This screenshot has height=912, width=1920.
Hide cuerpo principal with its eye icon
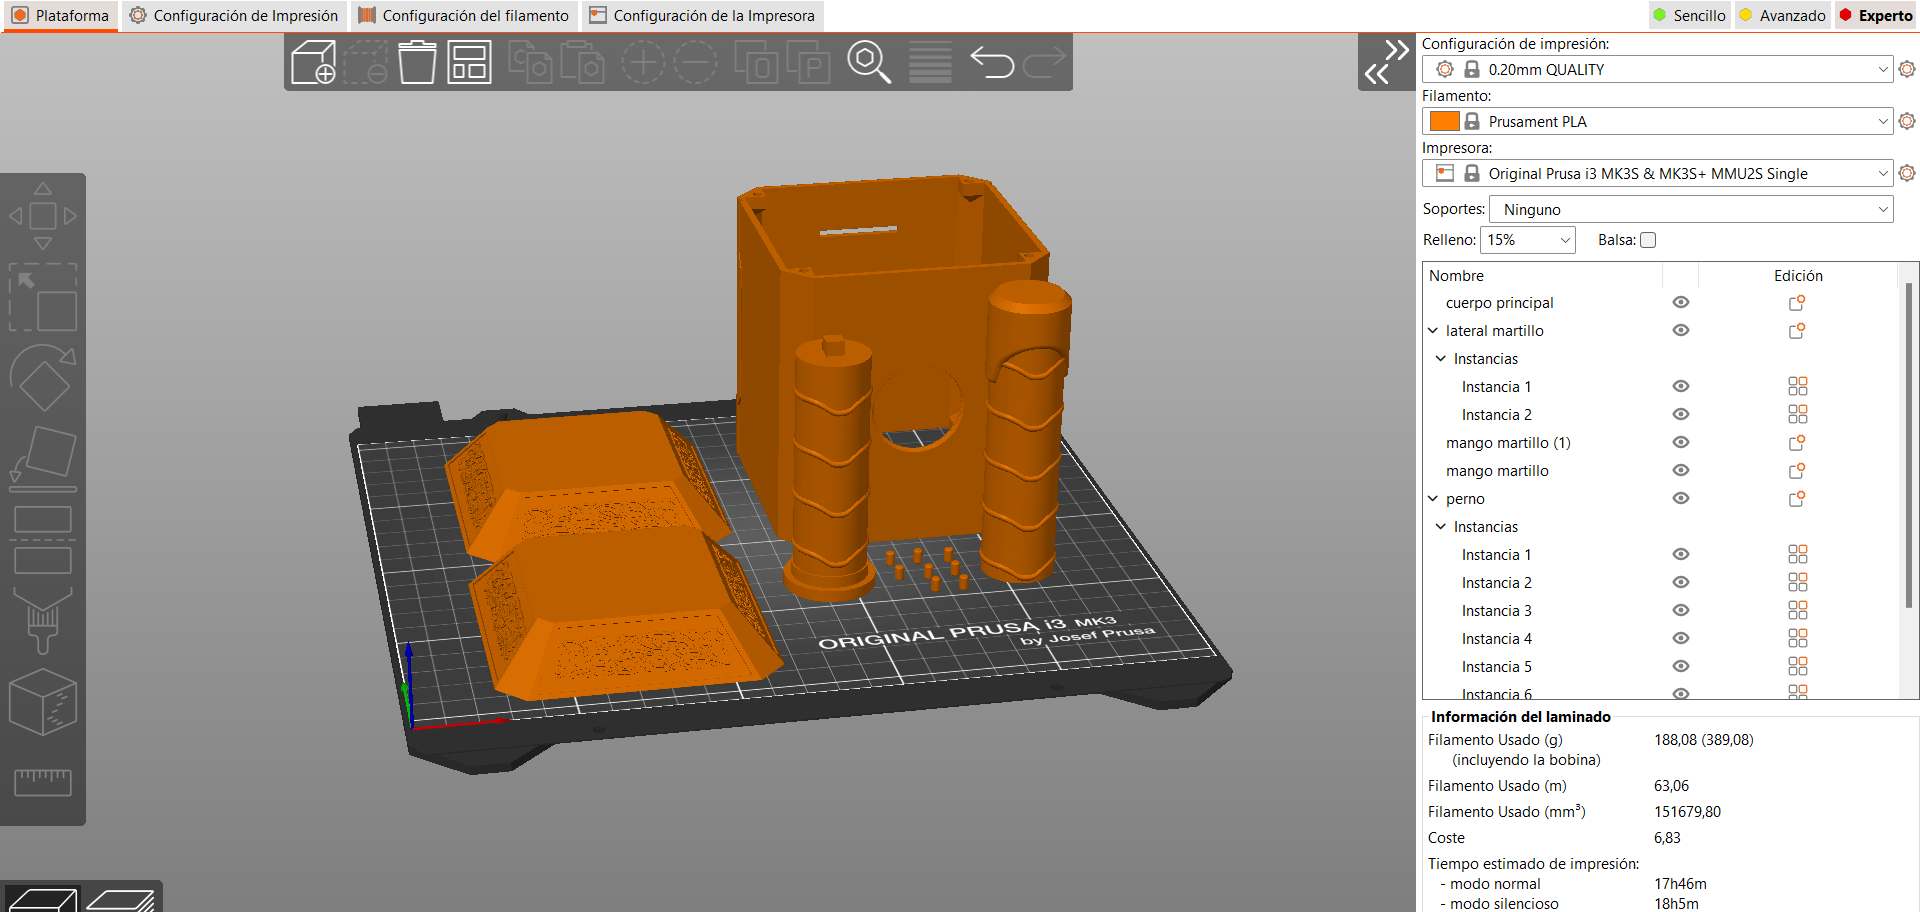[x=1681, y=303]
